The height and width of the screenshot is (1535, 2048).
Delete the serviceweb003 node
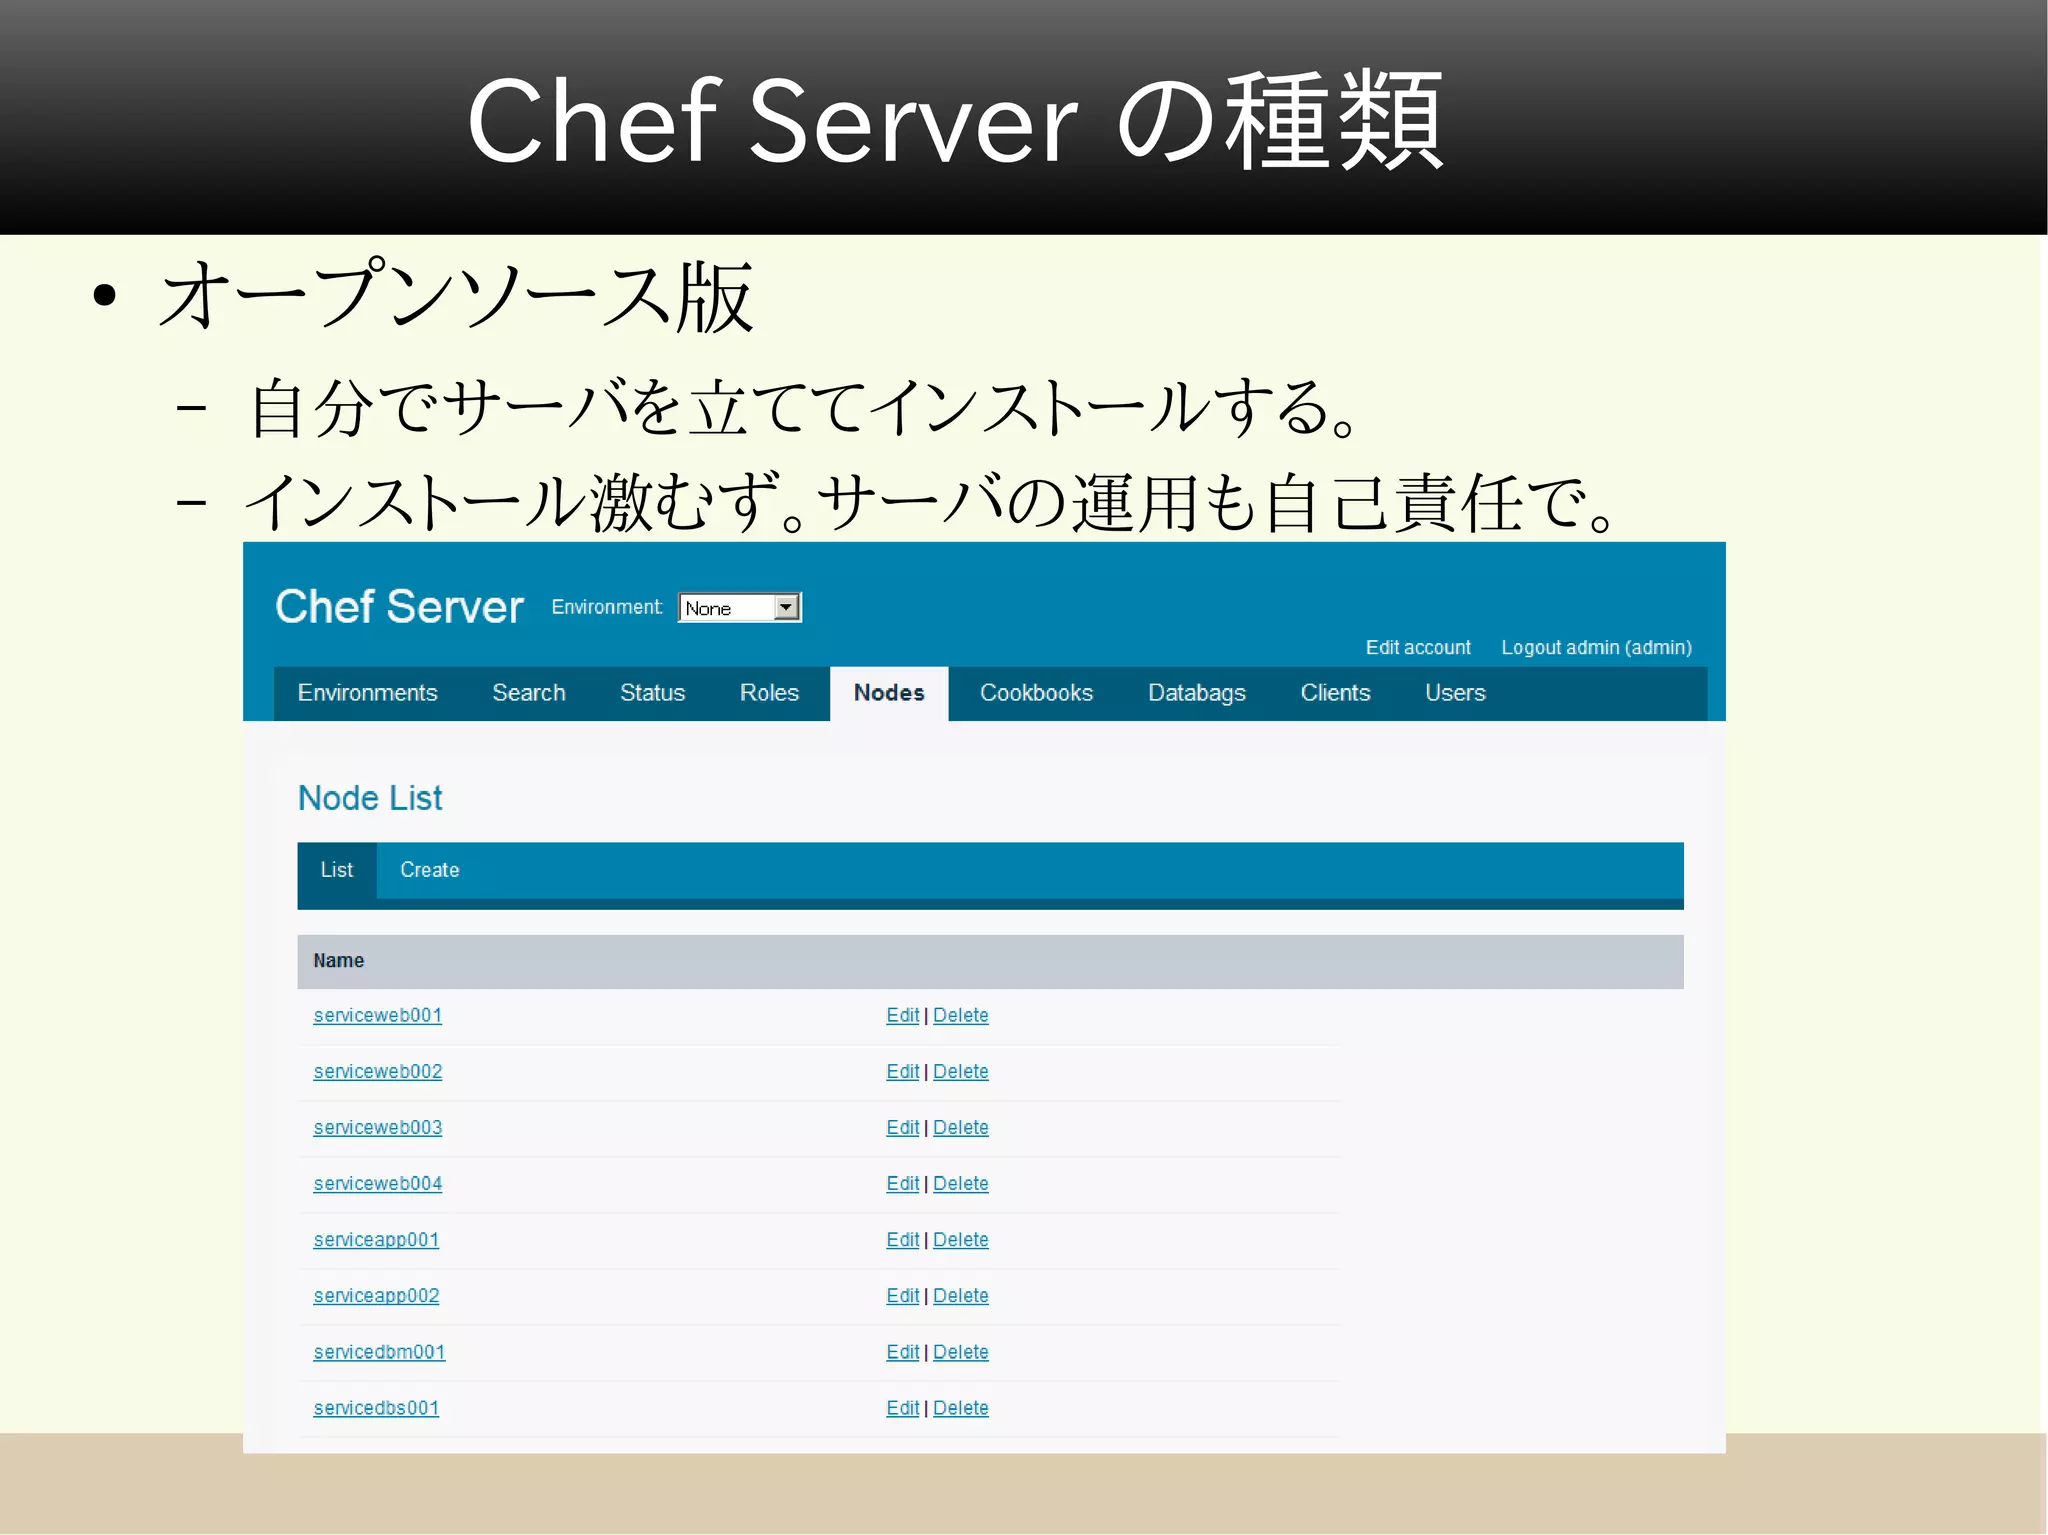[x=960, y=1127]
